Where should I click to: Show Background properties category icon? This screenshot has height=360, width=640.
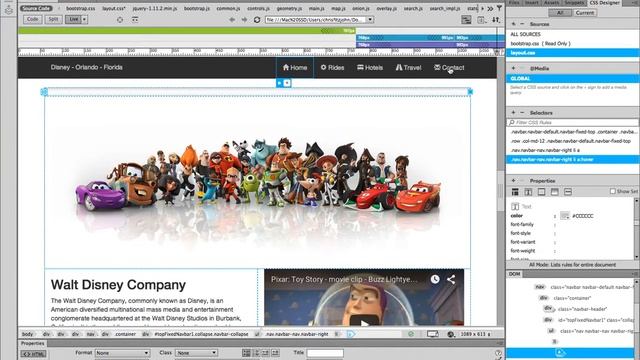tap(554, 192)
